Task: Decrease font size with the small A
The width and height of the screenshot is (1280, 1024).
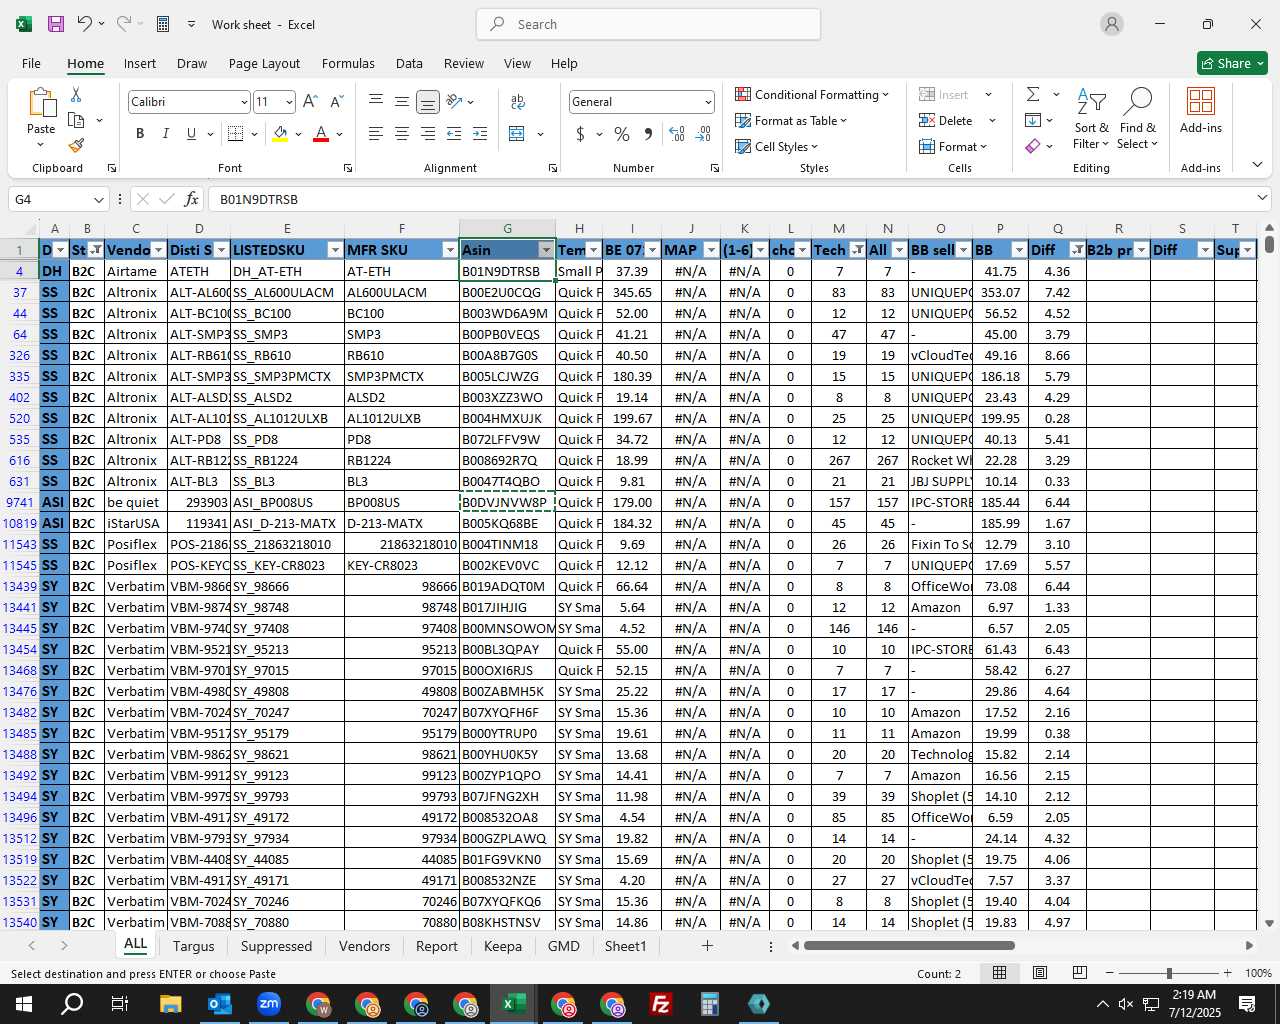Action: 336,102
